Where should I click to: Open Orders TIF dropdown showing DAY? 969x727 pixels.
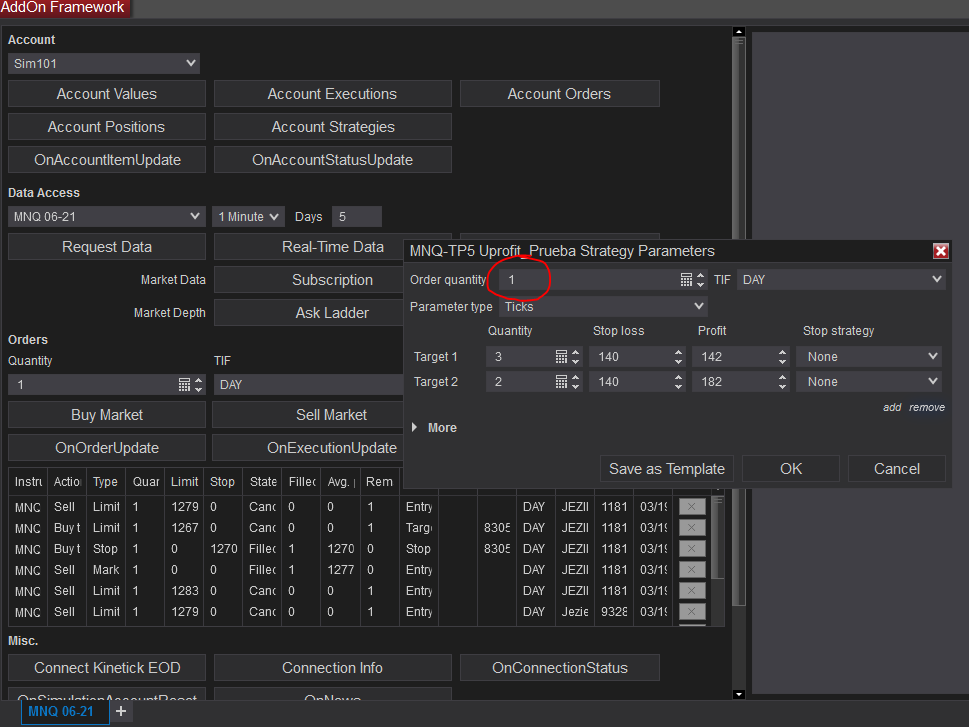308,385
